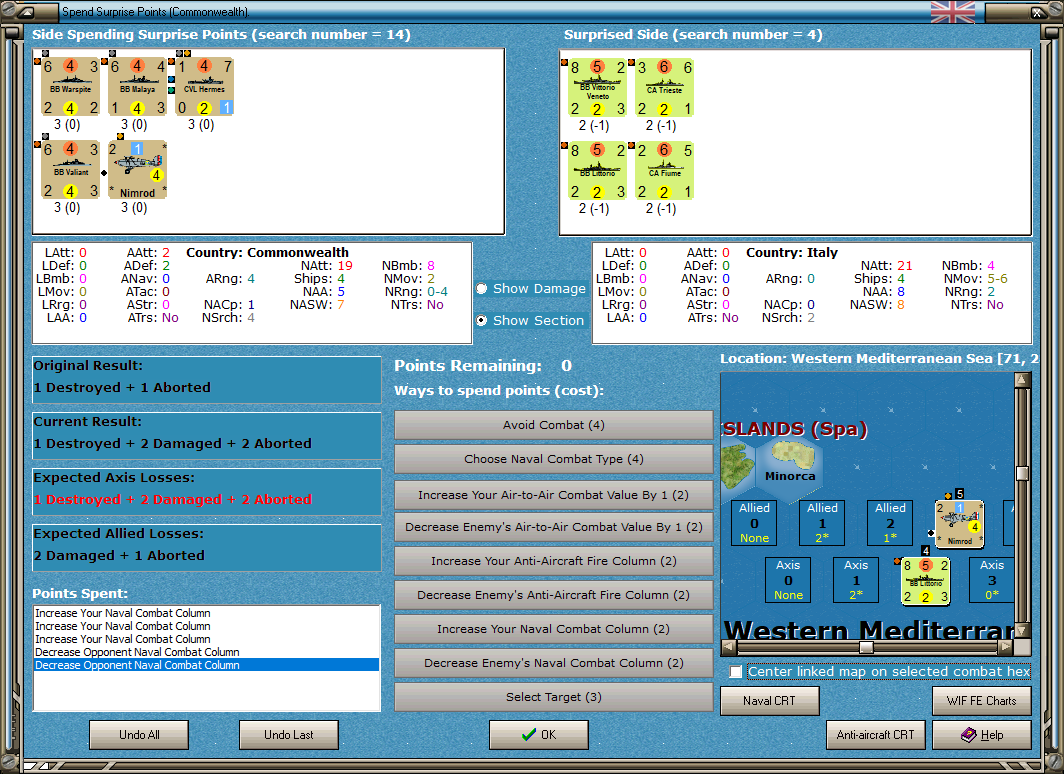Select the CVL Hermes unit counter
Viewport: 1064px width, 774px height.
click(205, 87)
